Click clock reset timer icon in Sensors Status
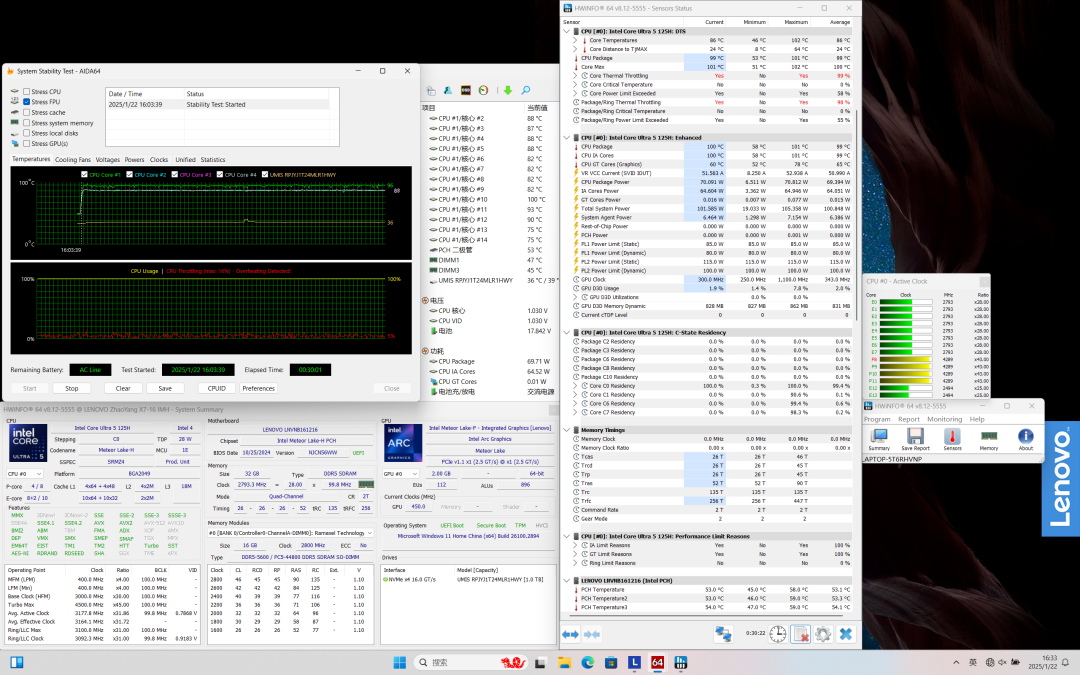 778,634
